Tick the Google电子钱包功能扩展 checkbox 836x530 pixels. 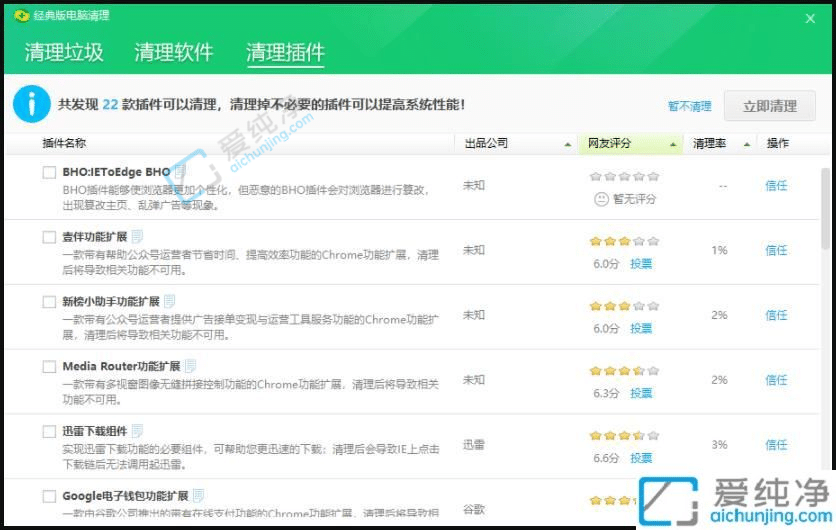[49, 496]
